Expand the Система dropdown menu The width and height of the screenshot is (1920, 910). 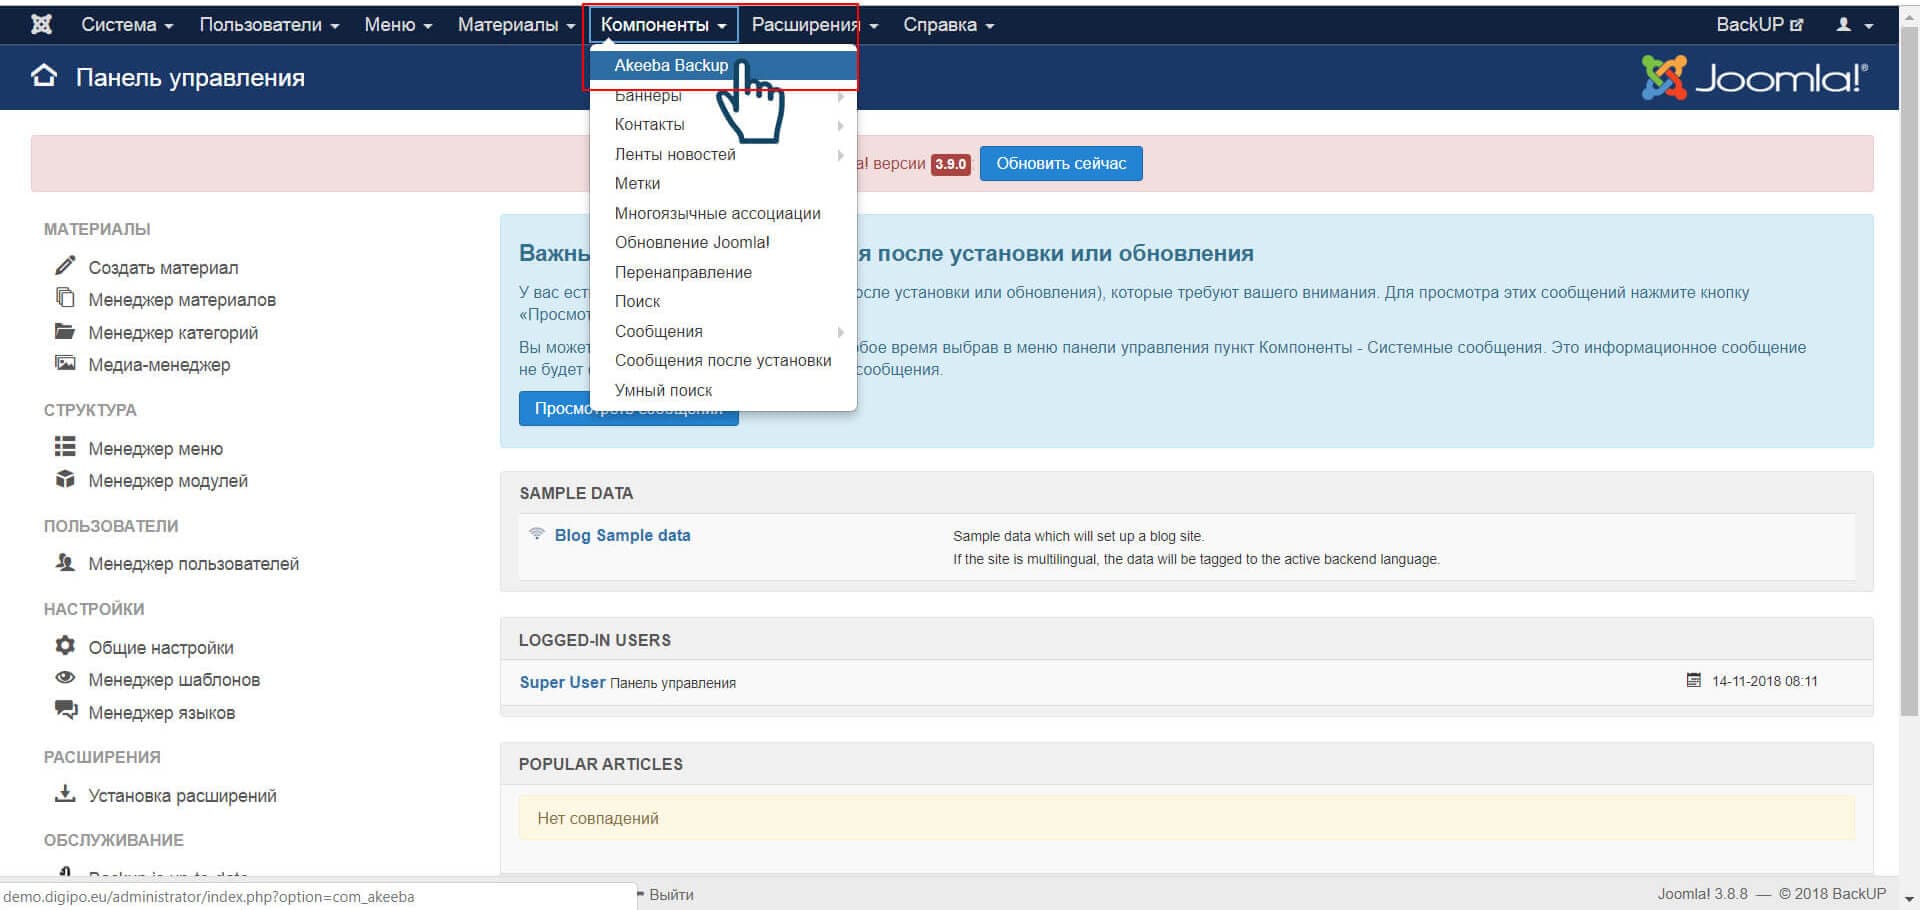click(x=127, y=25)
